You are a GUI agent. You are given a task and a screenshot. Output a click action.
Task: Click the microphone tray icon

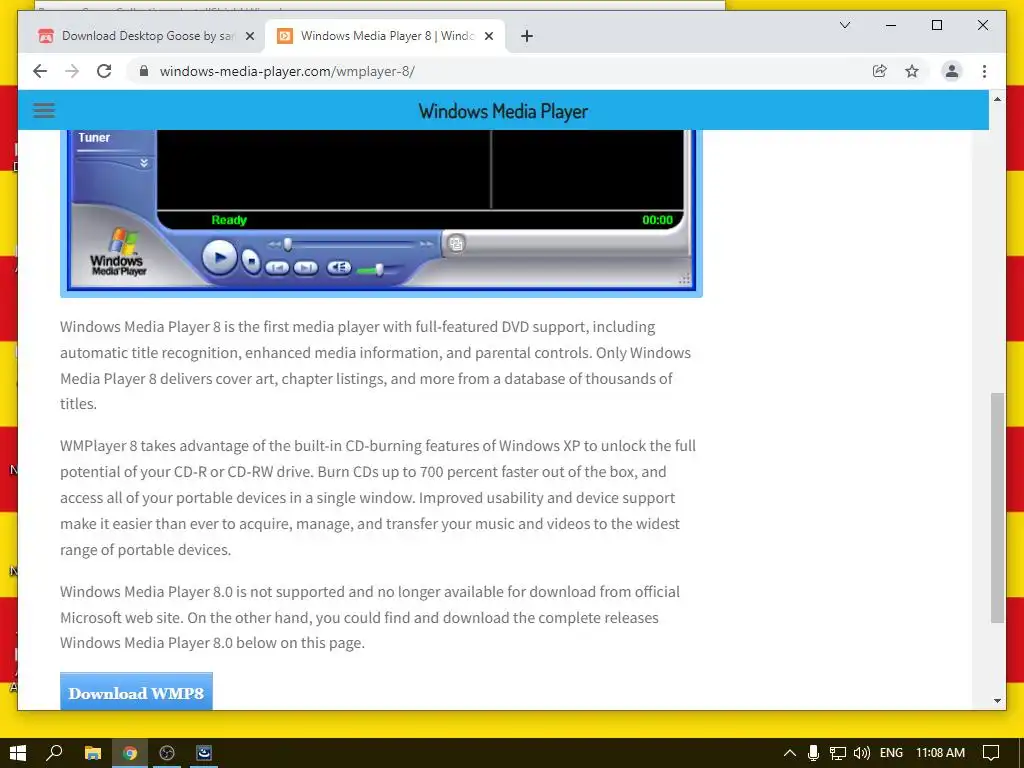click(x=813, y=753)
